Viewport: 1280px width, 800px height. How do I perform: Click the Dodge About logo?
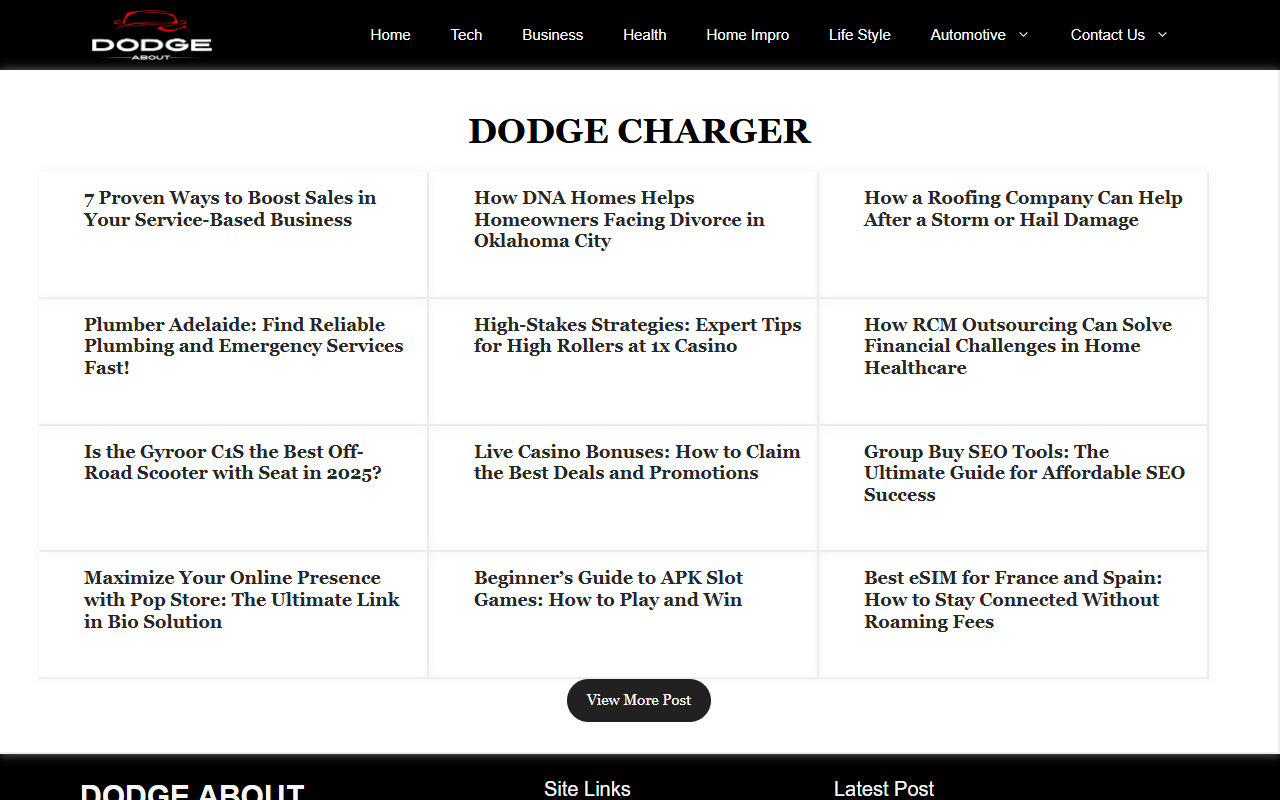pos(151,35)
